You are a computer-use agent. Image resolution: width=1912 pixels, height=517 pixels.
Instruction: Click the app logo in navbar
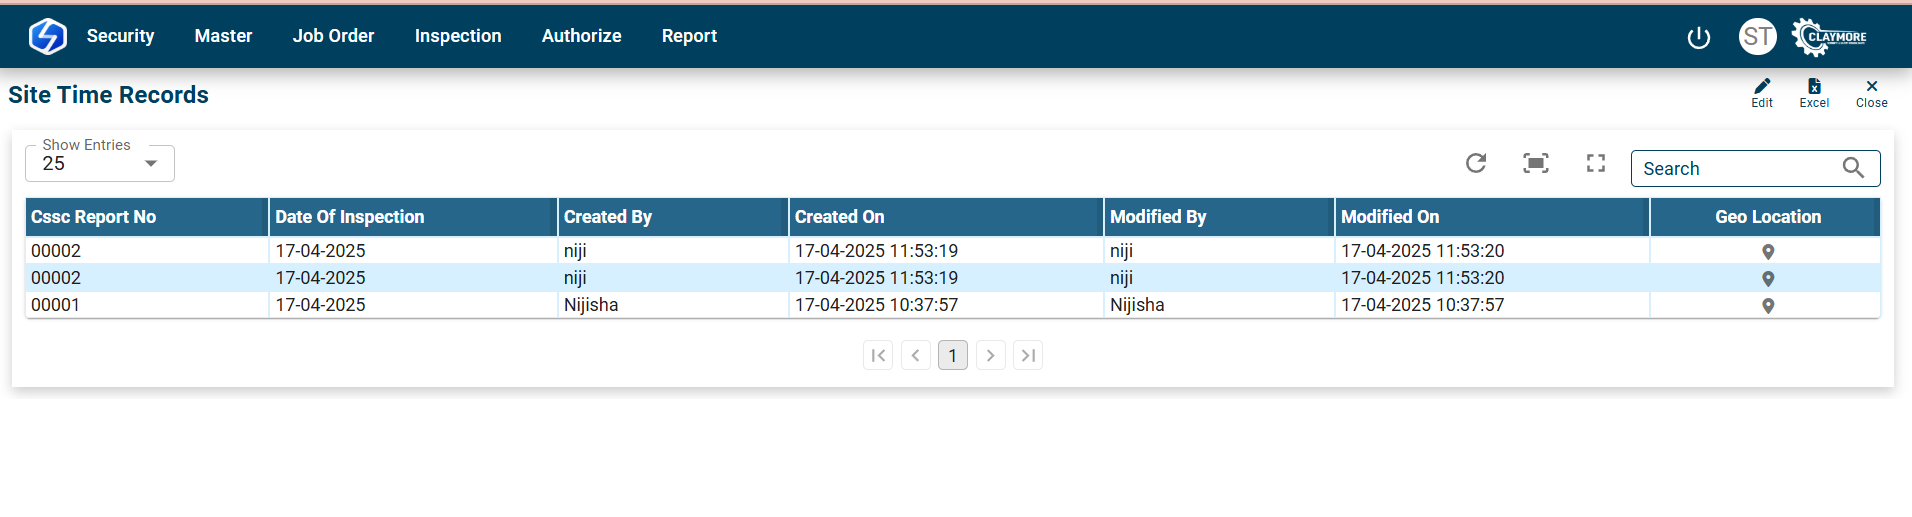(x=47, y=36)
